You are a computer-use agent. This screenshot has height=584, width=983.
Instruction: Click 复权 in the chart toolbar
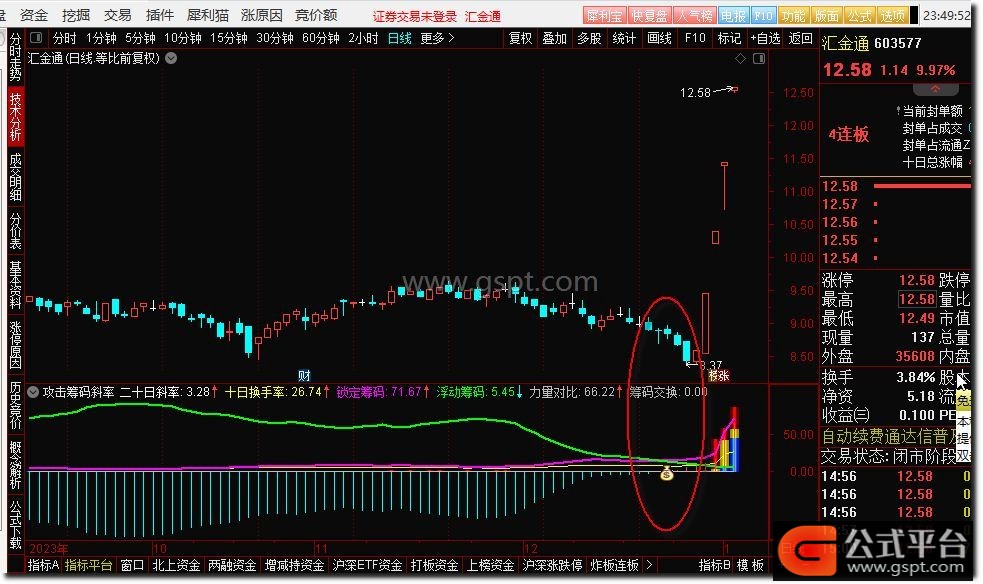tap(520, 38)
